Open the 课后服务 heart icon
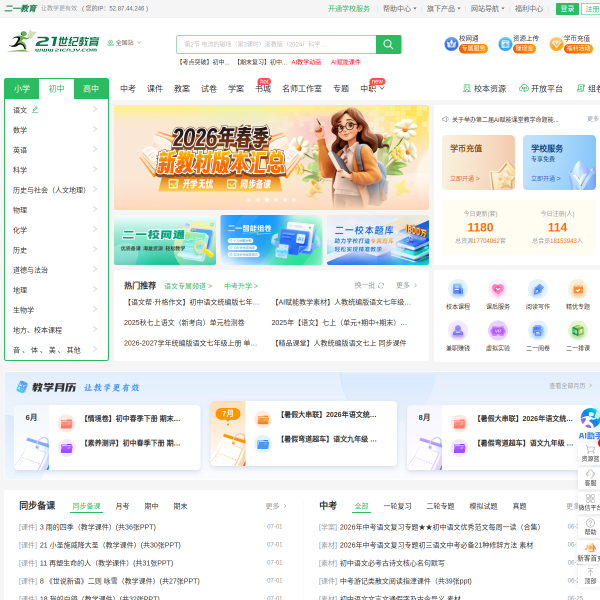Screen dimensions: 600x600 [498, 289]
